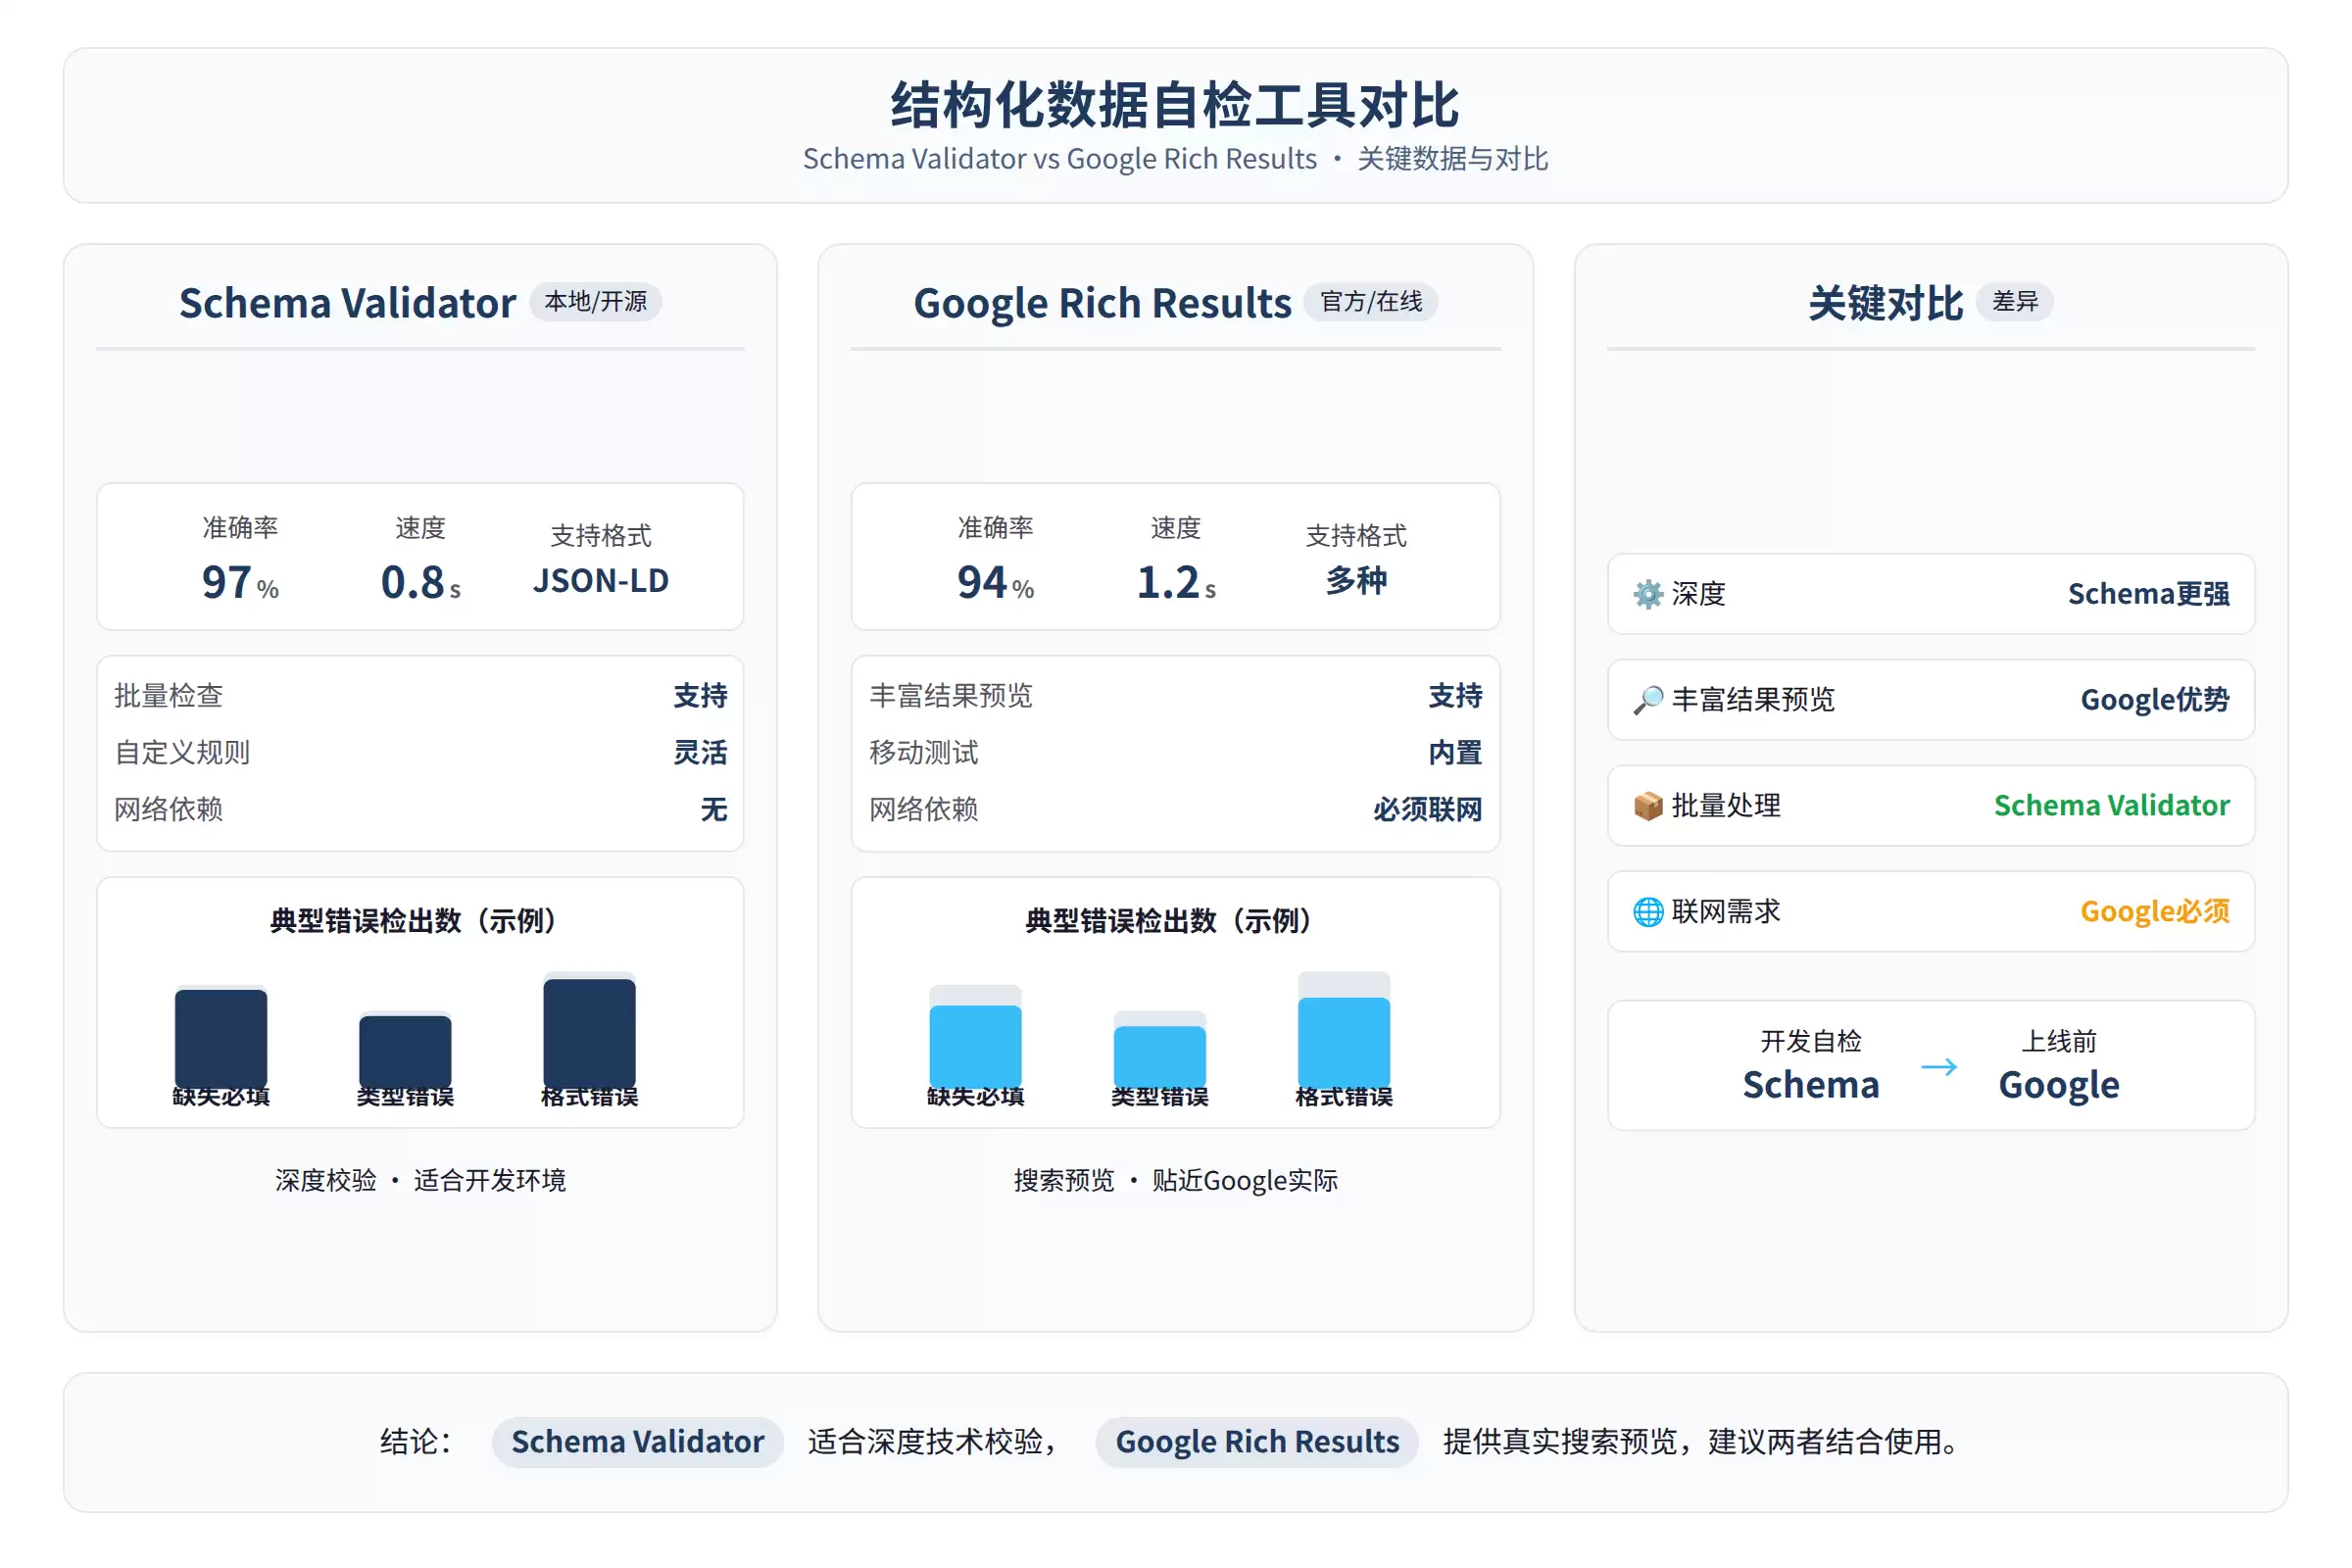Screen dimensions: 2352x1568
Task: Click the Google Rich Results pill in the conclusion
Action: point(1257,1442)
